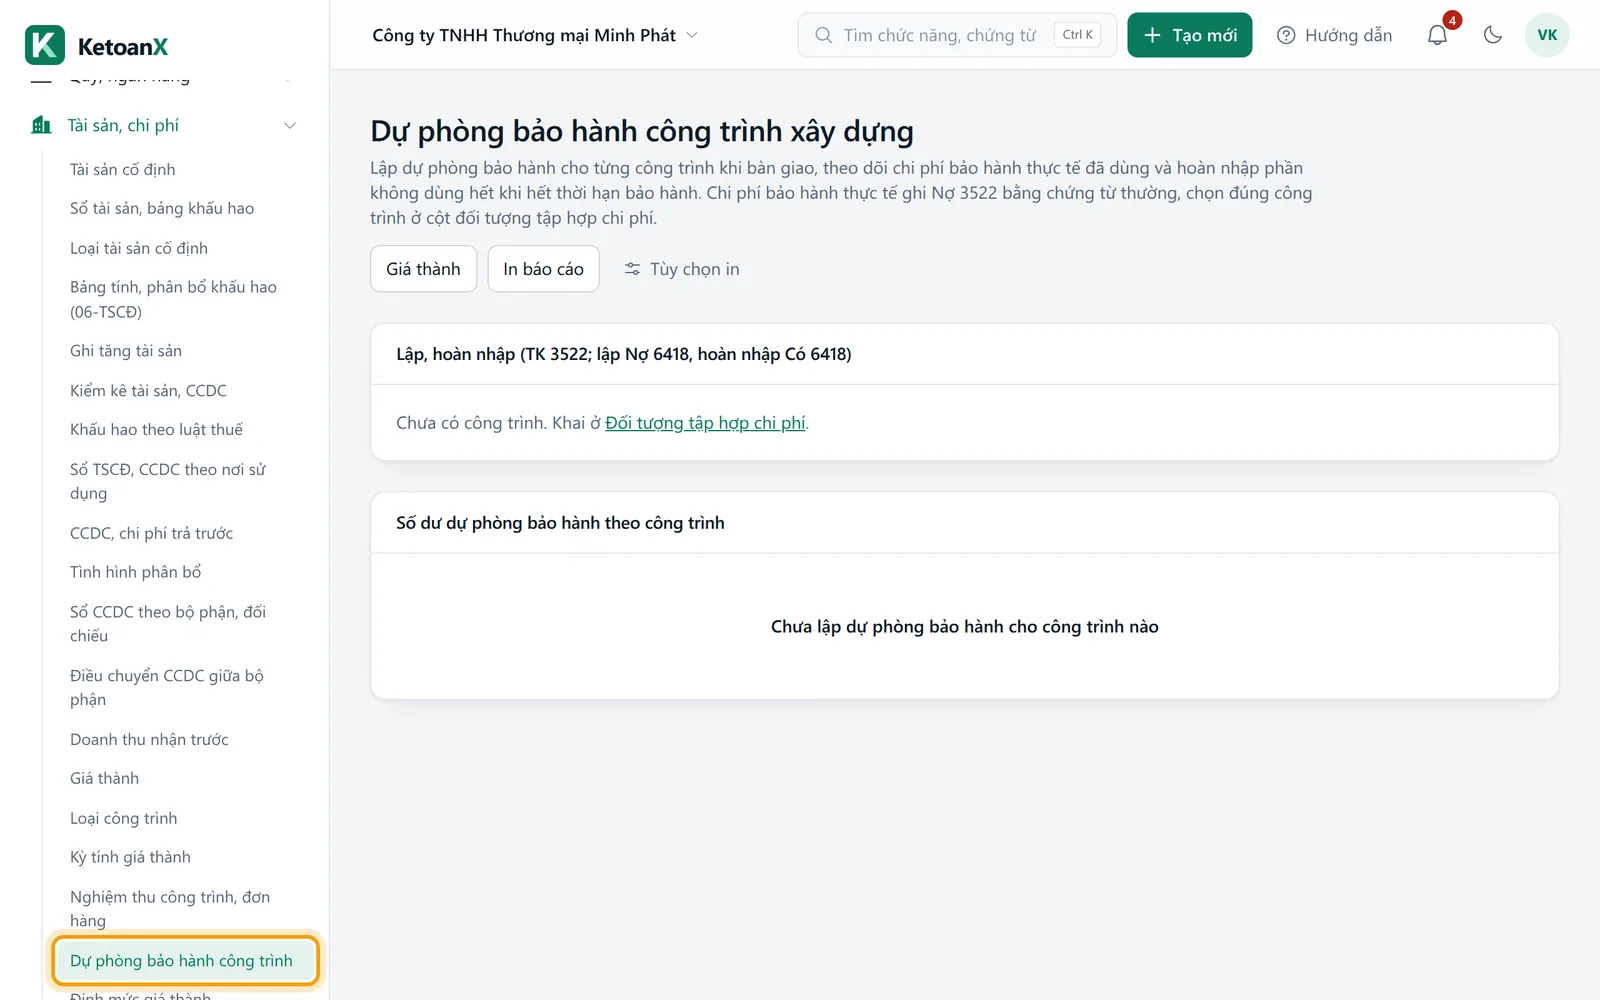1600x1000 pixels.
Task: Open Giá thành in the sidebar
Action: point(104,778)
